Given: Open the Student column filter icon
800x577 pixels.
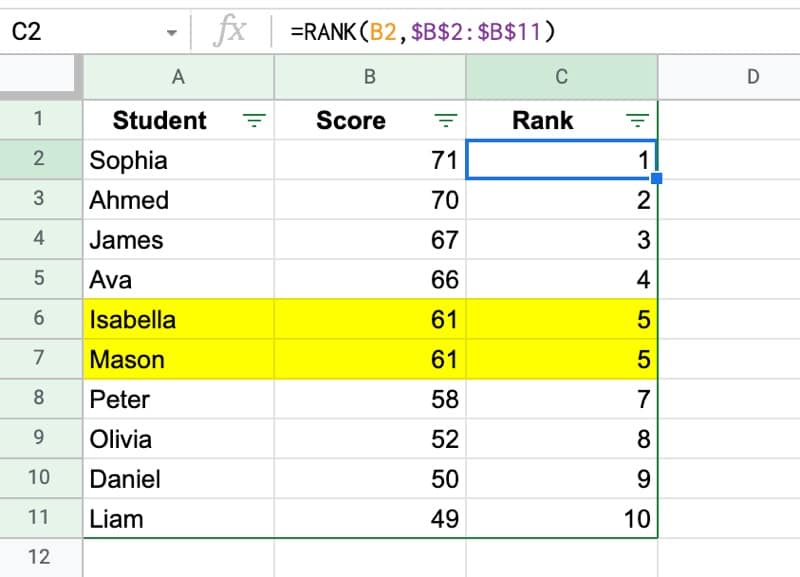Looking at the screenshot, I should tap(256, 120).
